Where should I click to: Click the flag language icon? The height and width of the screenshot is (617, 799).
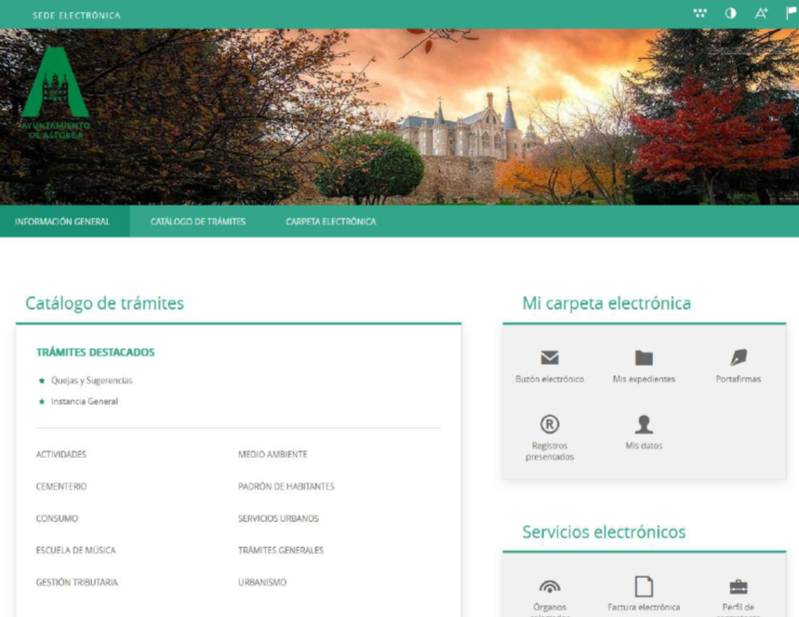coord(791,13)
